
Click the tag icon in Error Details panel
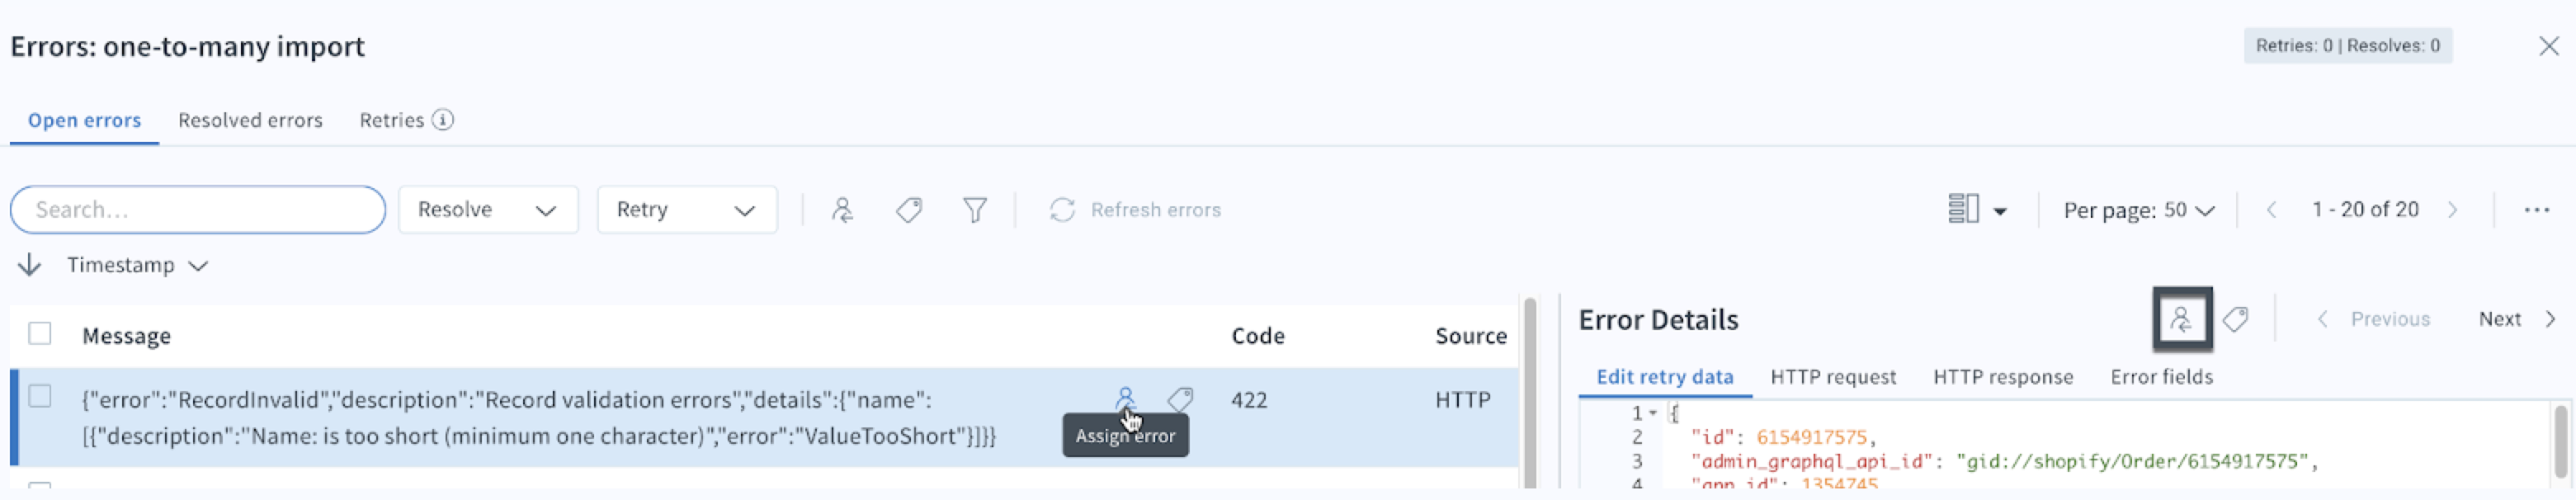[2236, 319]
